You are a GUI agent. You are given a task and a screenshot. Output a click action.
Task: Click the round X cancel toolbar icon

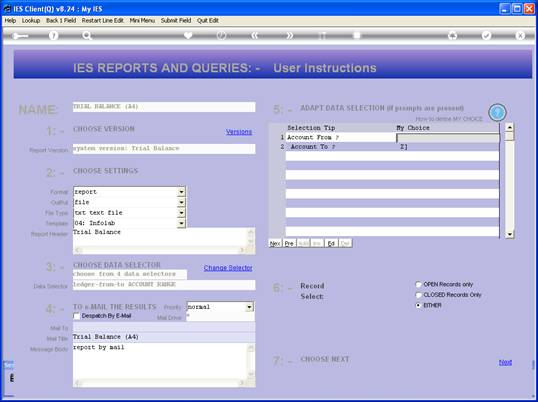click(520, 35)
